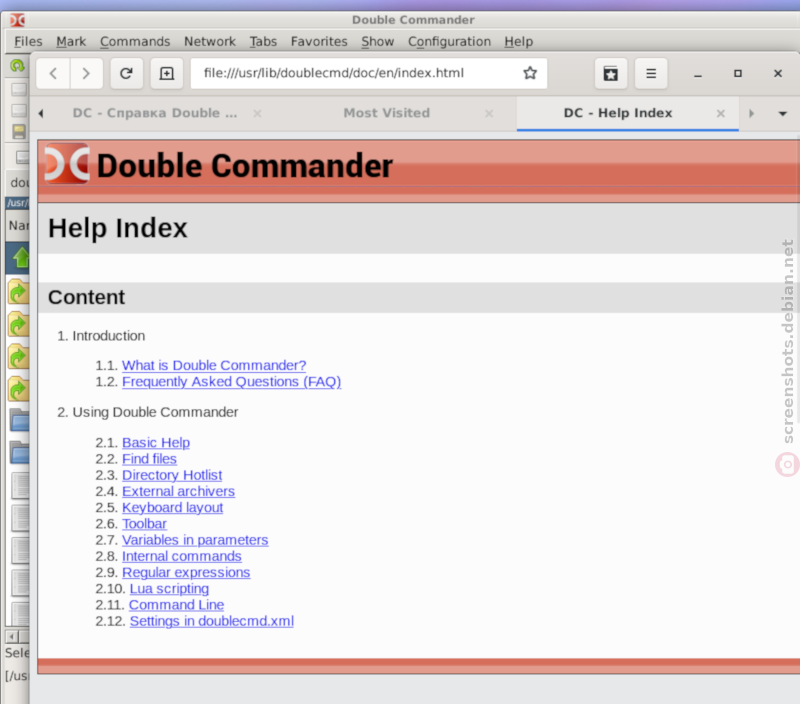Maximize the help browser window
This screenshot has width=800, height=704.
tap(738, 73)
